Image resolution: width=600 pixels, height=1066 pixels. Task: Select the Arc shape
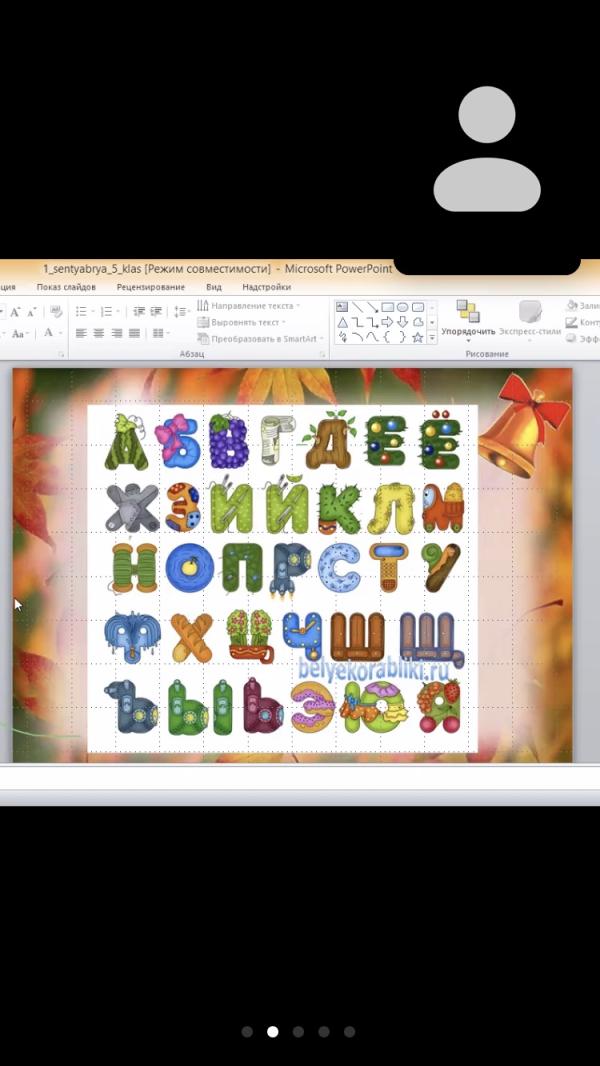click(x=357, y=337)
